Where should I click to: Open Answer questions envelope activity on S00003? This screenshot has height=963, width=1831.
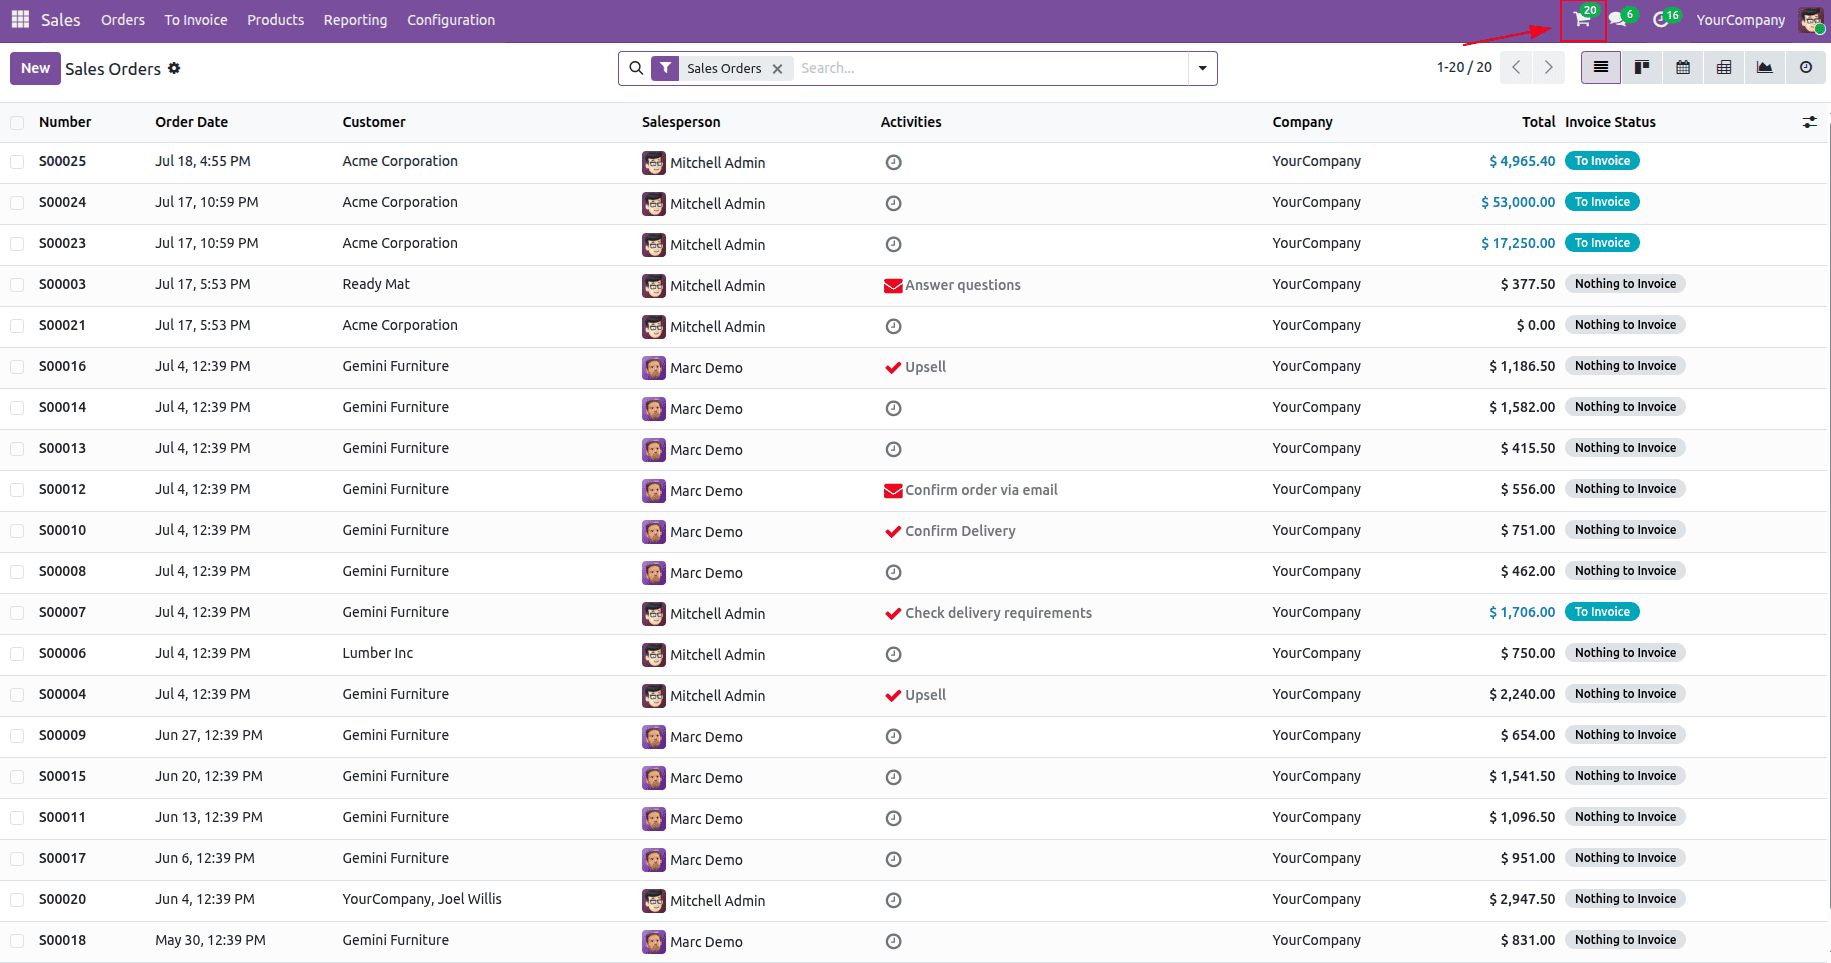pos(893,286)
